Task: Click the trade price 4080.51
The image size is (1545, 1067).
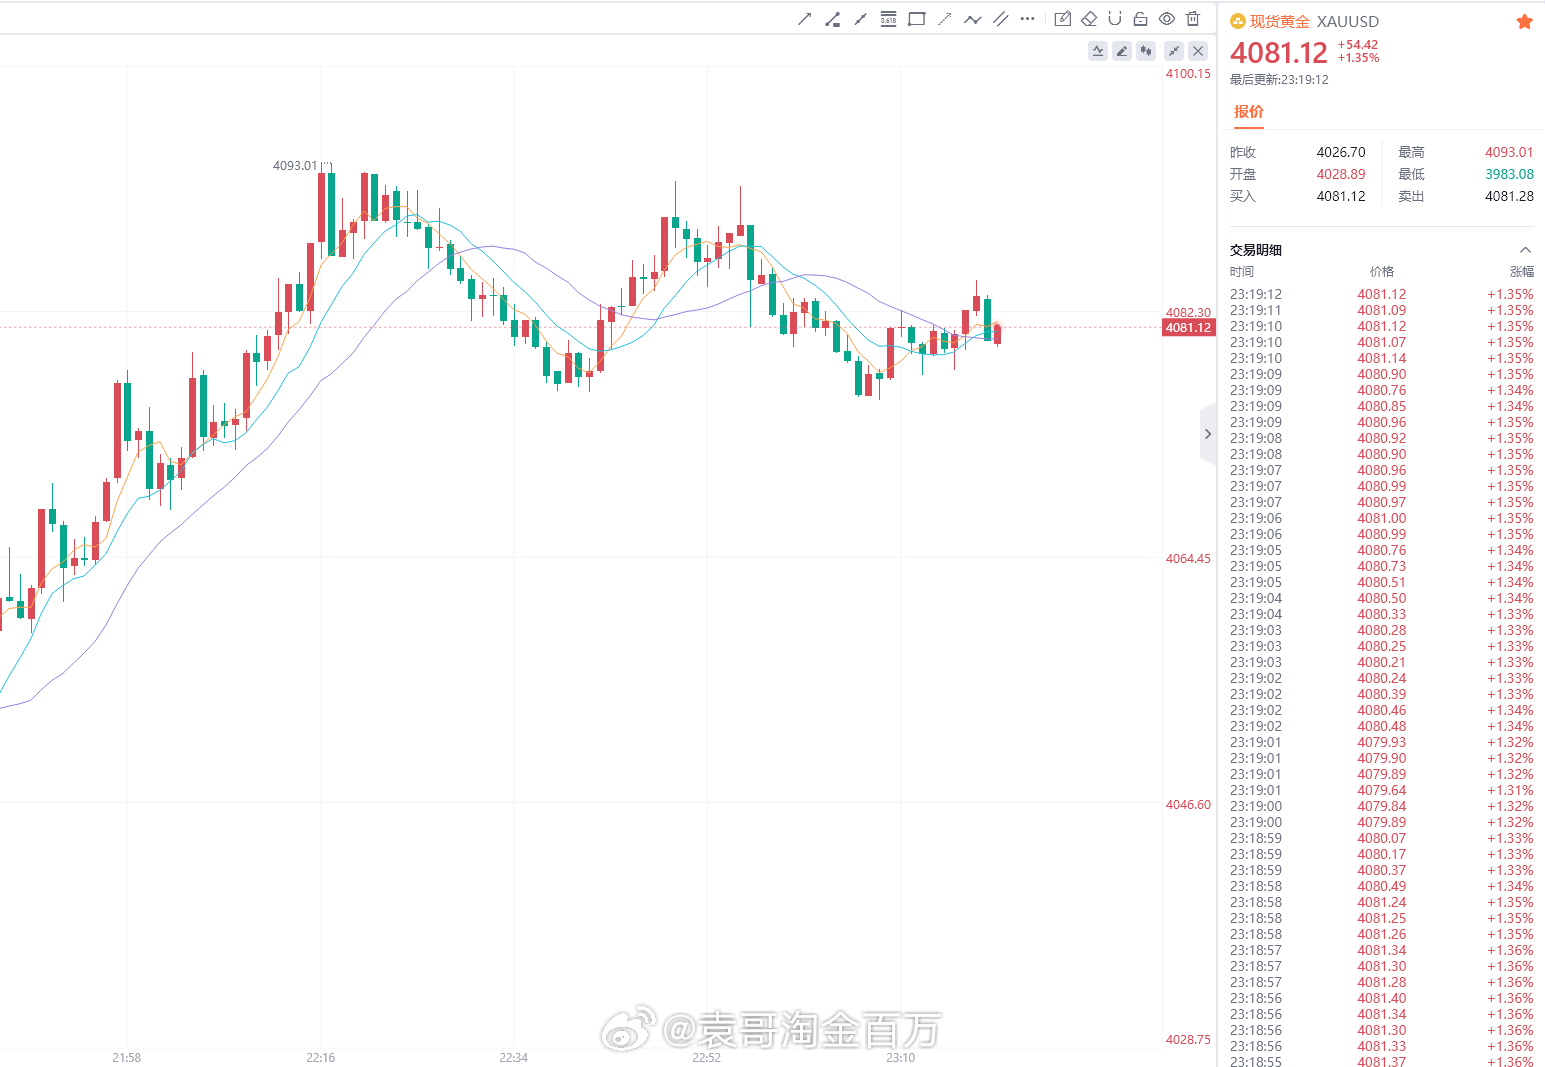Action: [x=1382, y=582]
